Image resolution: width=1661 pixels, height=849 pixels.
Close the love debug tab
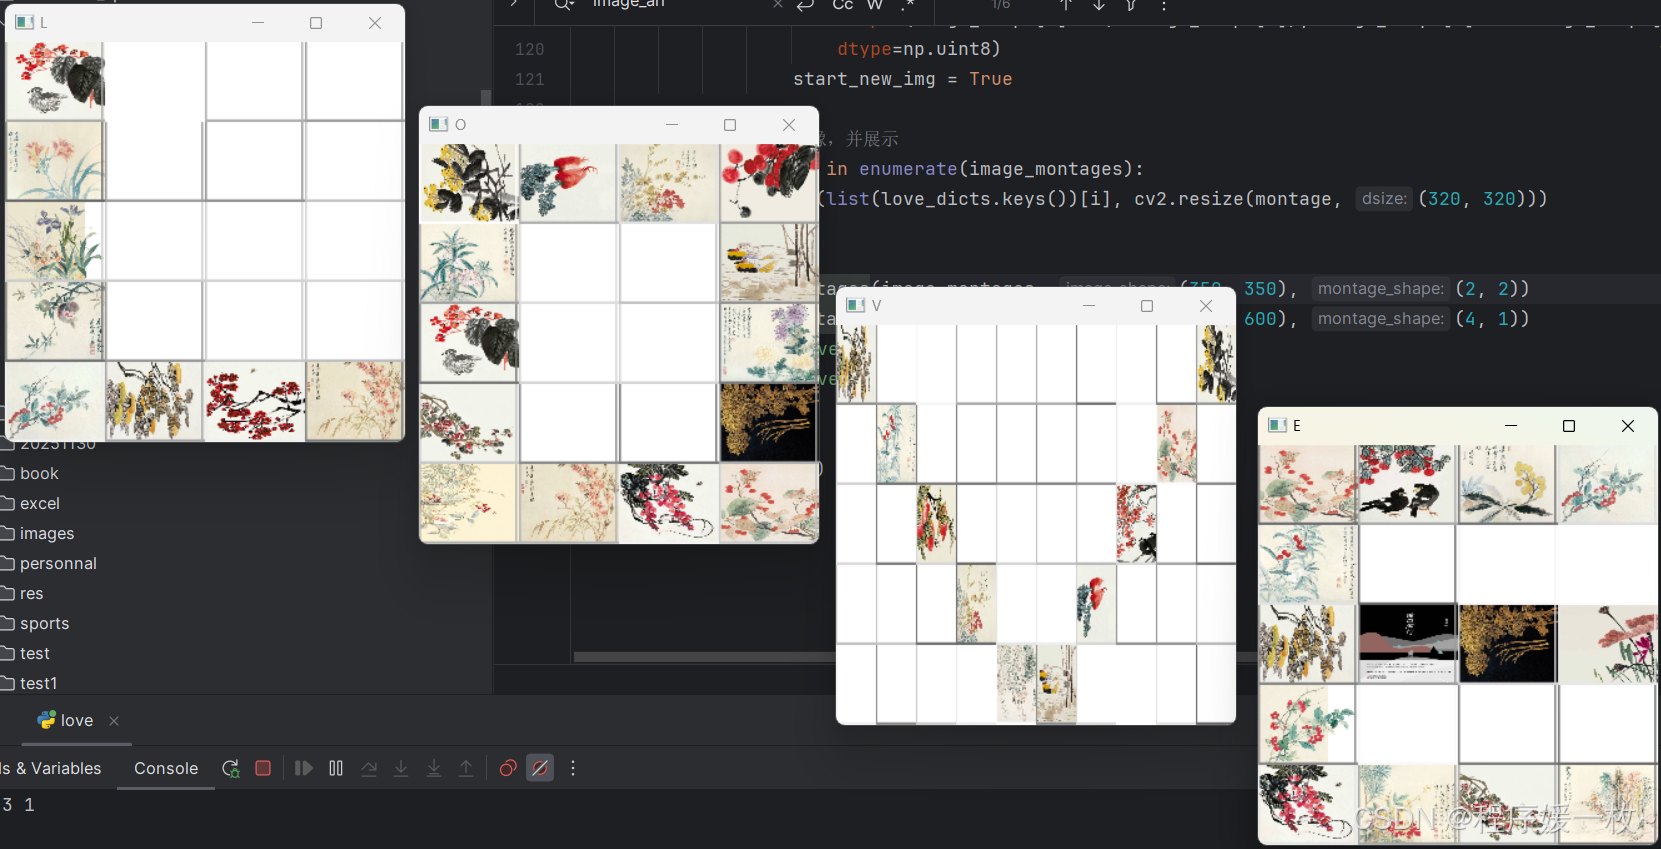pyautogui.click(x=114, y=721)
